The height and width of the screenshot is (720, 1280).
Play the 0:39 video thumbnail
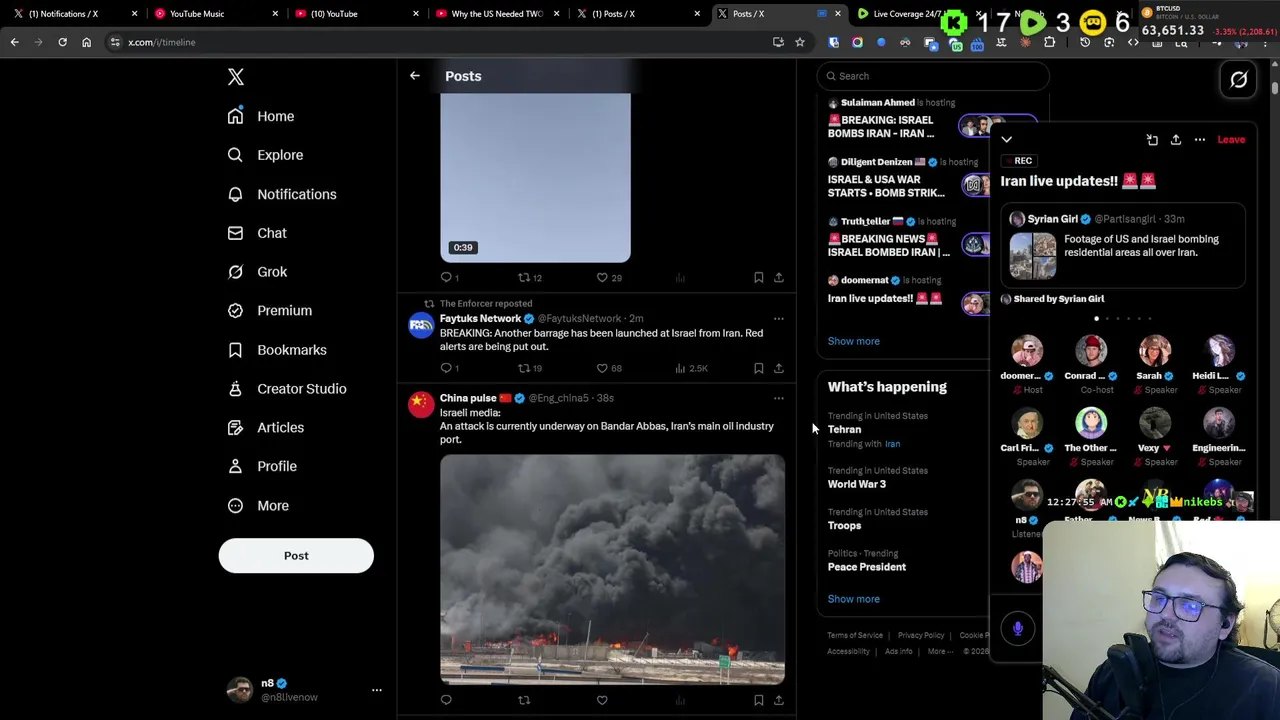click(535, 178)
